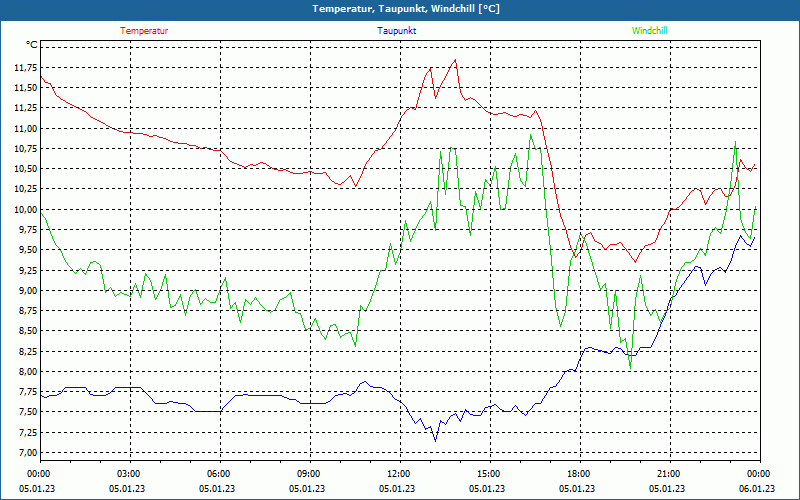
Task: Select the 00:00 05.01.23 time axis label
Action: point(37,481)
